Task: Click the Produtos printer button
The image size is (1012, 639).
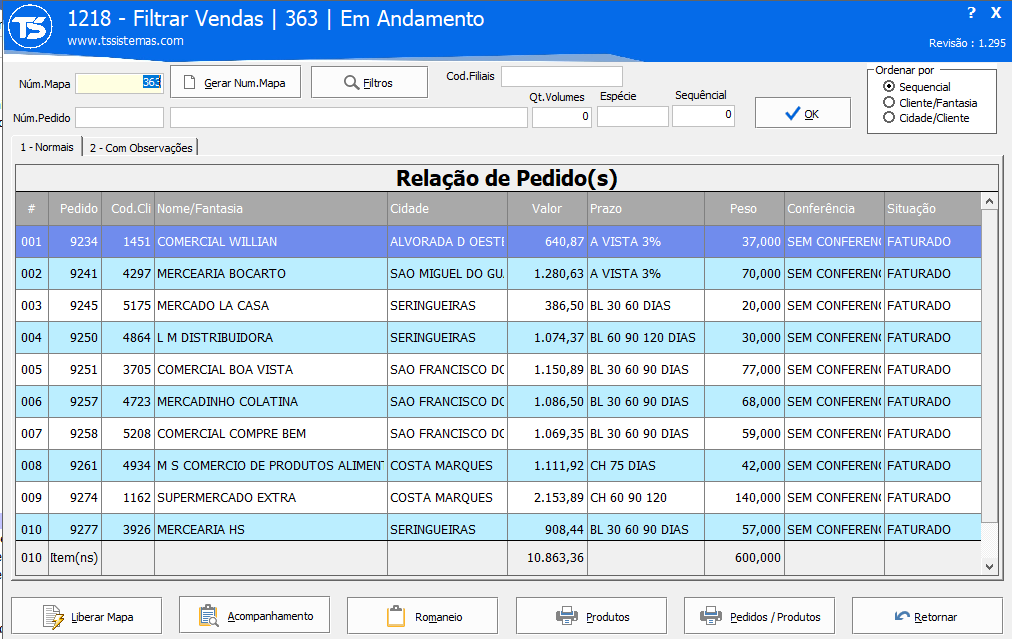Action: tap(593, 616)
